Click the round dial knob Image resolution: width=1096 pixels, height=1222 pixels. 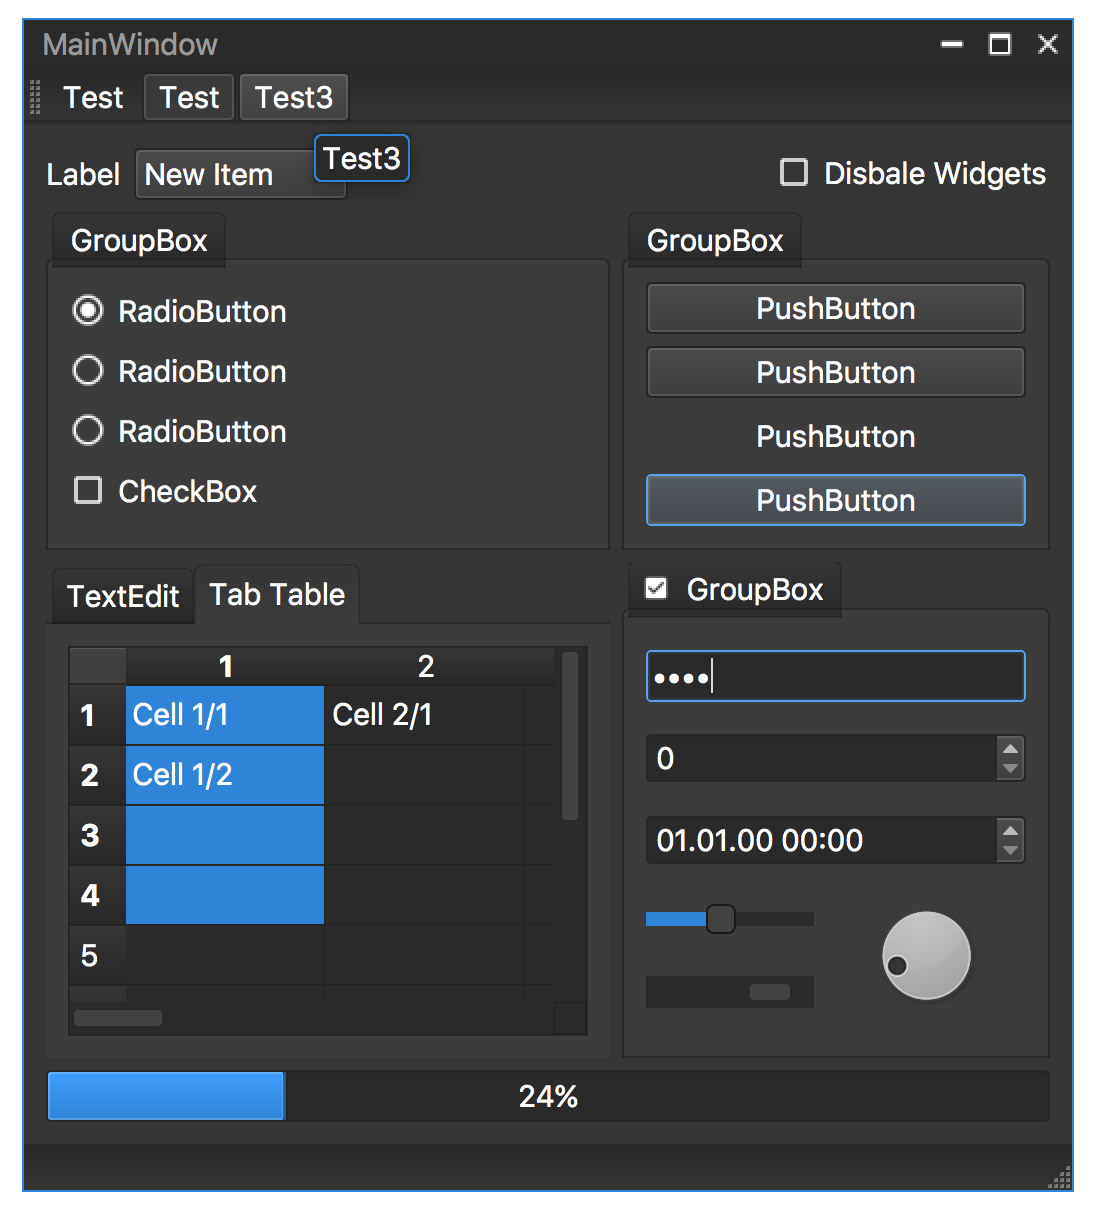pyautogui.click(x=926, y=955)
